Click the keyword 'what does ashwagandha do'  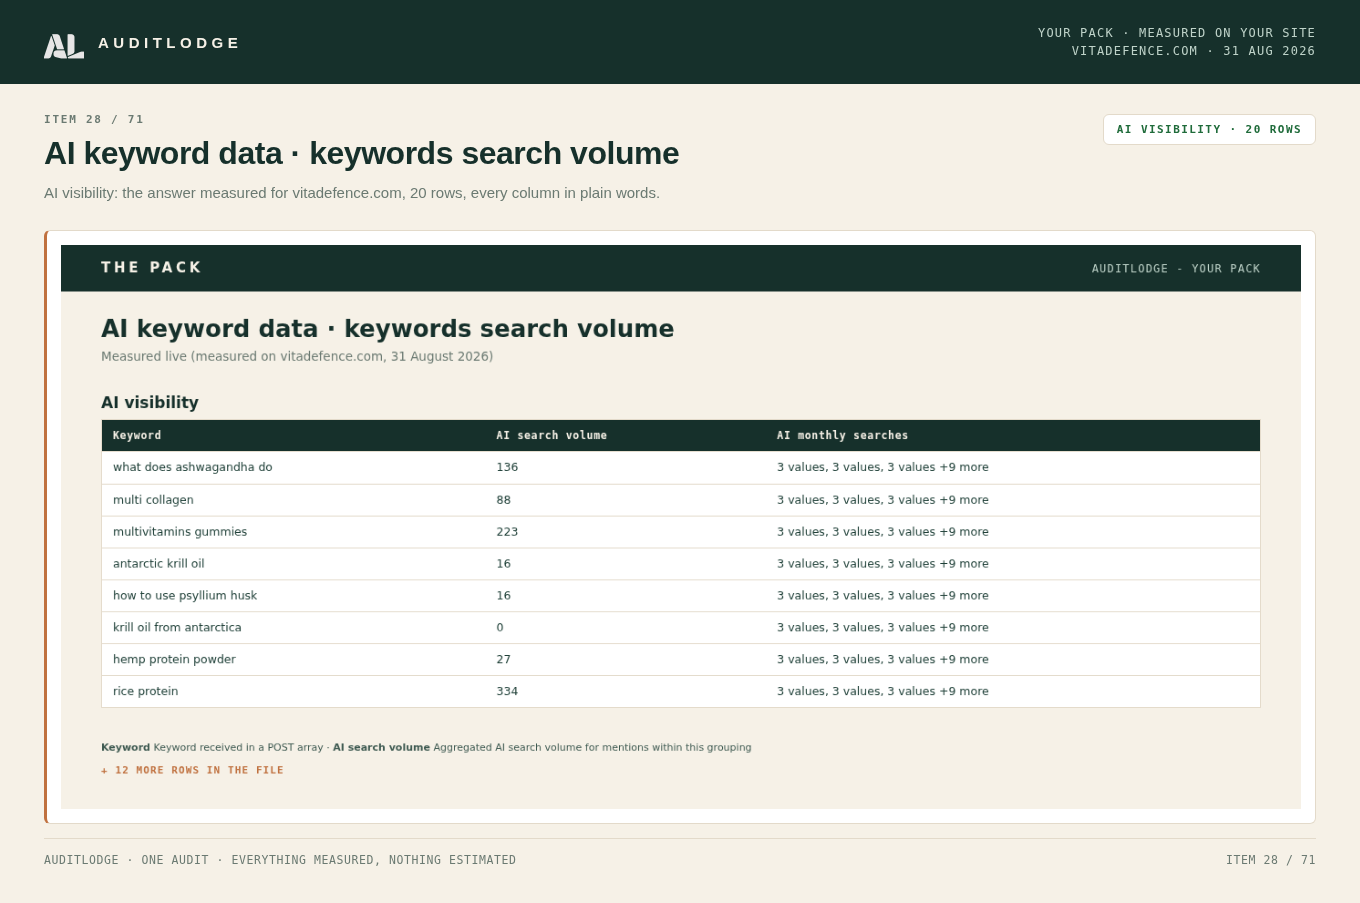pos(193,467)
